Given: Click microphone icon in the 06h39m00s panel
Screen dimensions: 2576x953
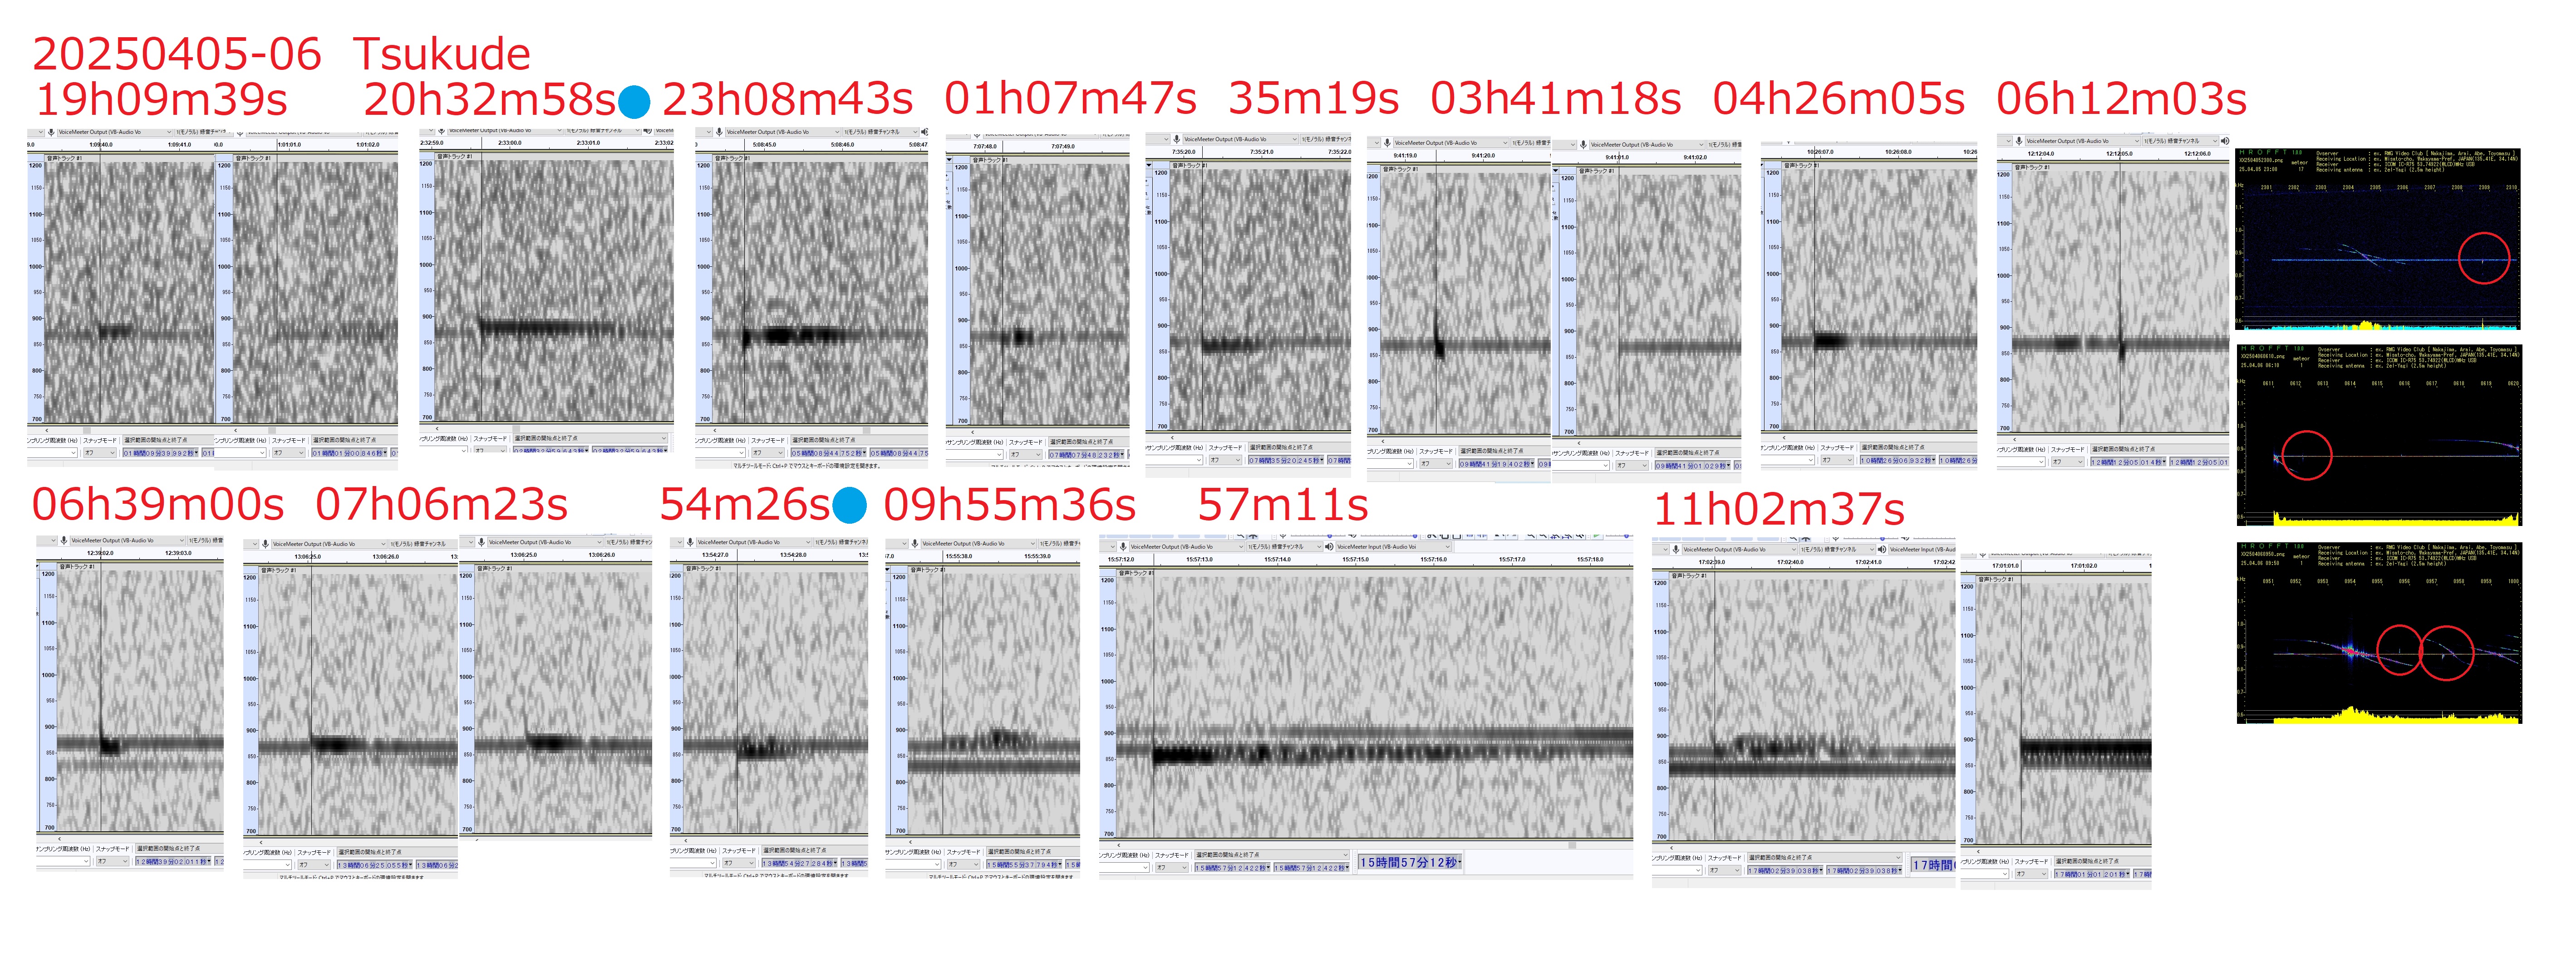Looking at the screenshot, I should click(x=63, y=540).
